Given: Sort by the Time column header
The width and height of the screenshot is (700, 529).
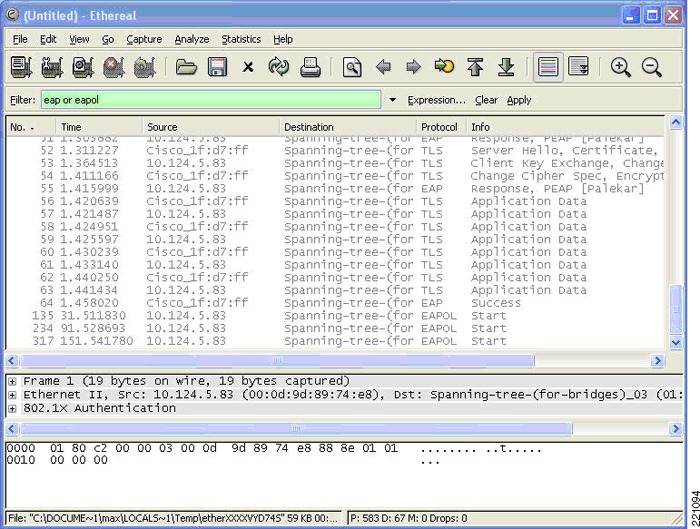Looking at the screenshot, I should click(x=99, y=127).
